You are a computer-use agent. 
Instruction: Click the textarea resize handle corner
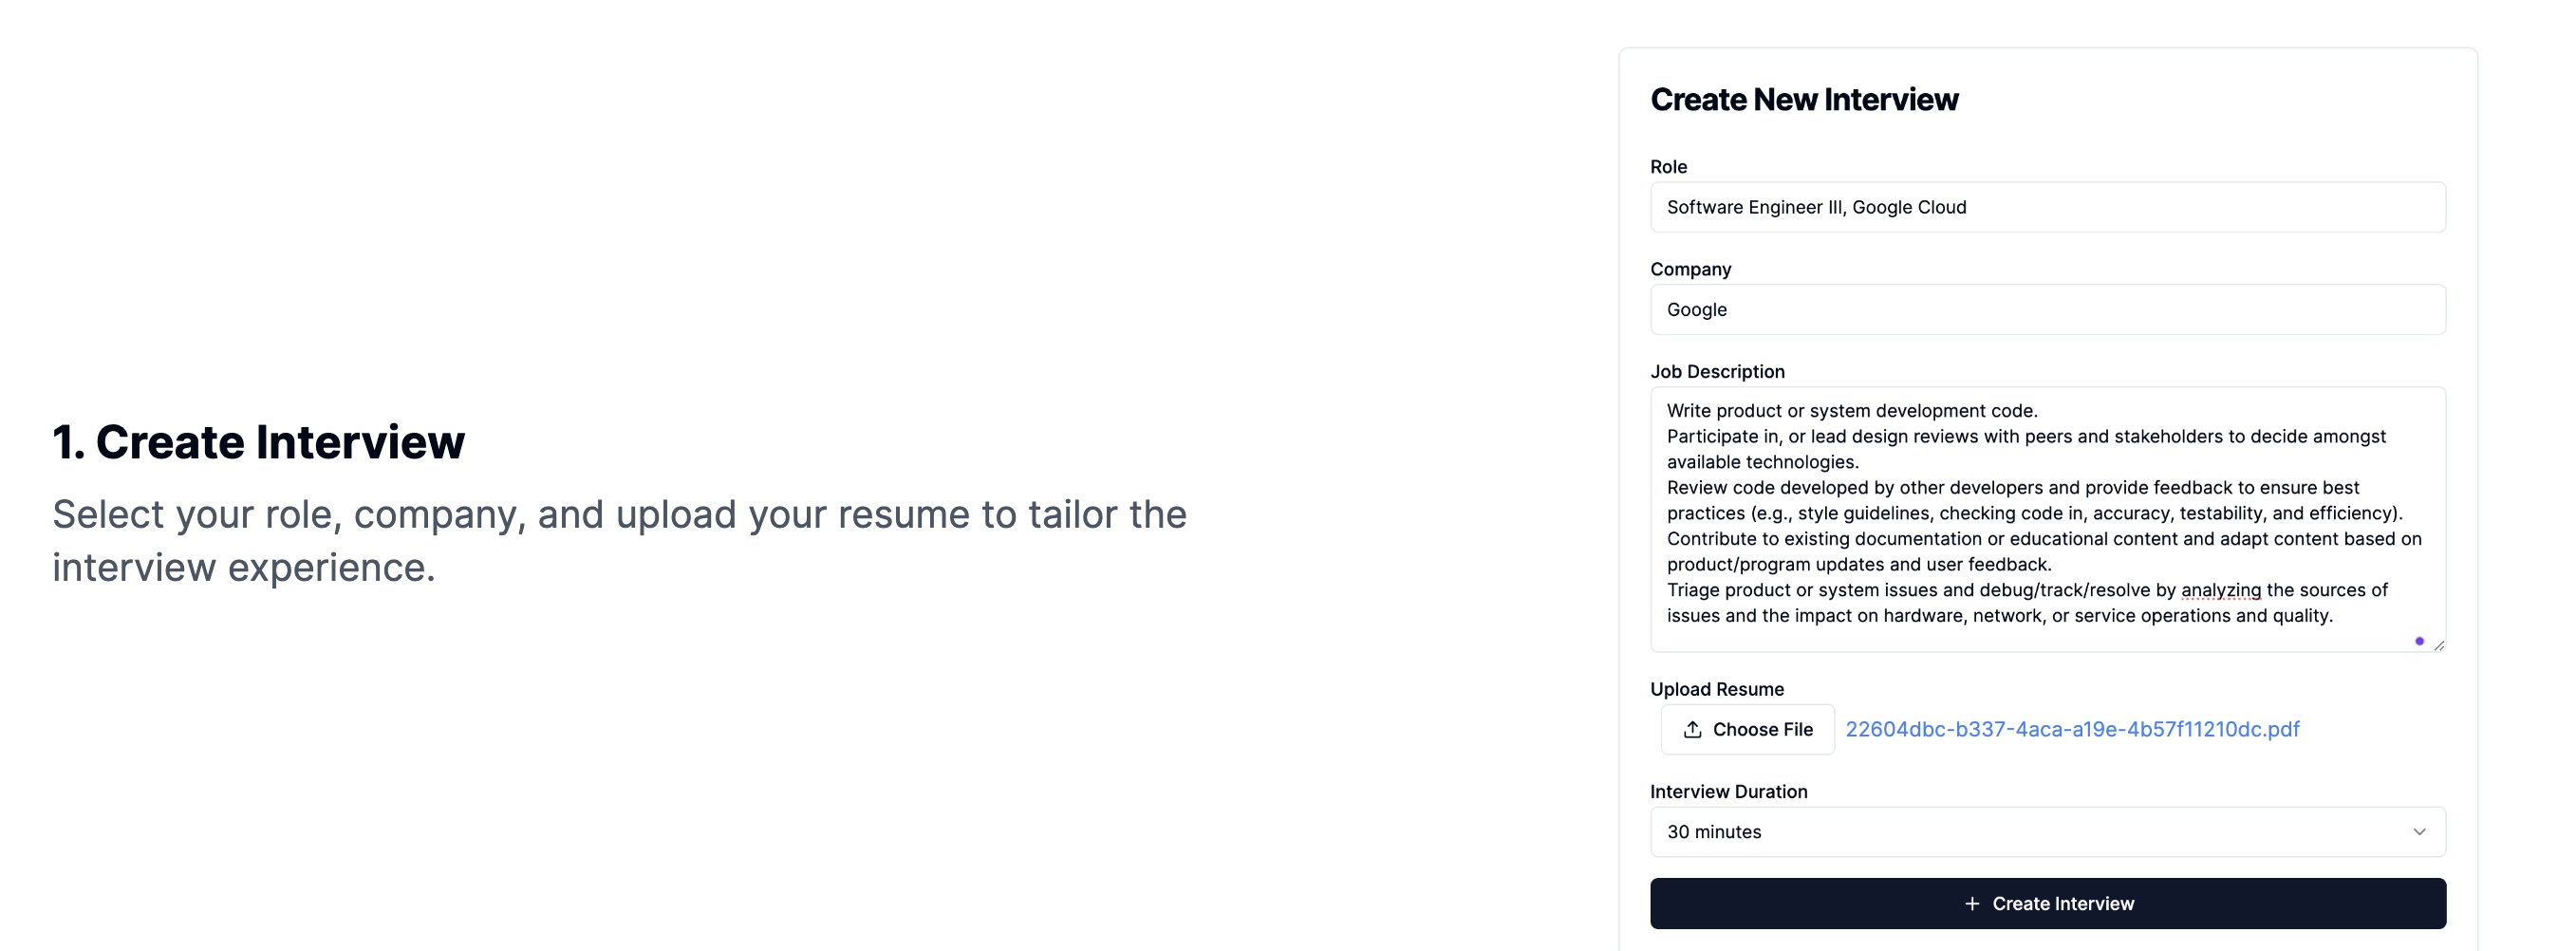click(x=2439, y=646)
